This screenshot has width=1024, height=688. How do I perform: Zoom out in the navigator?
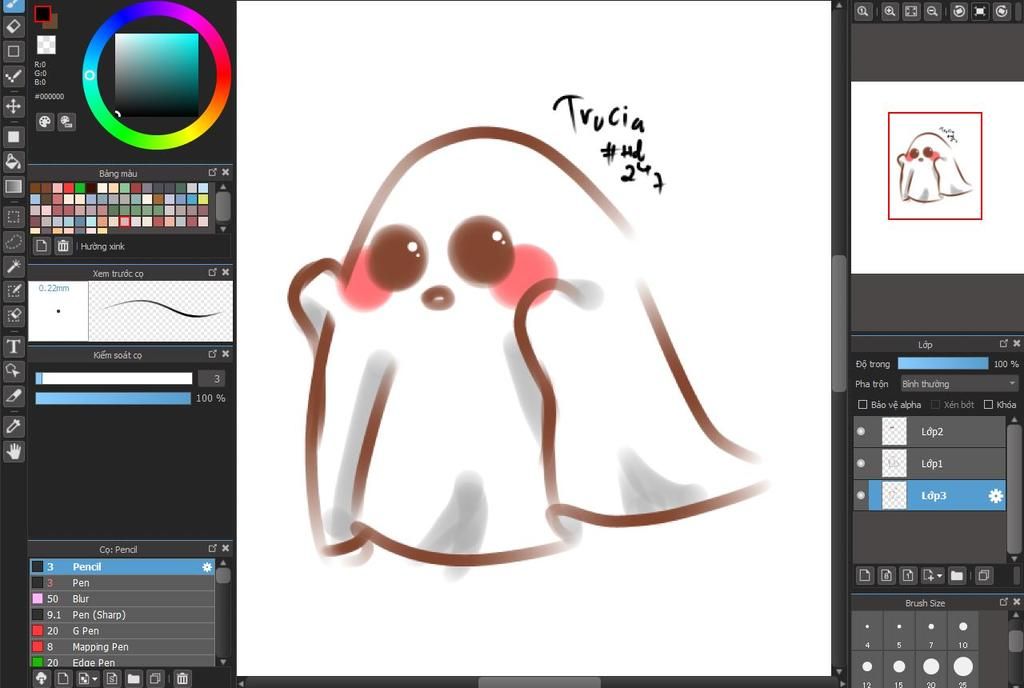[x=933, y=11]
